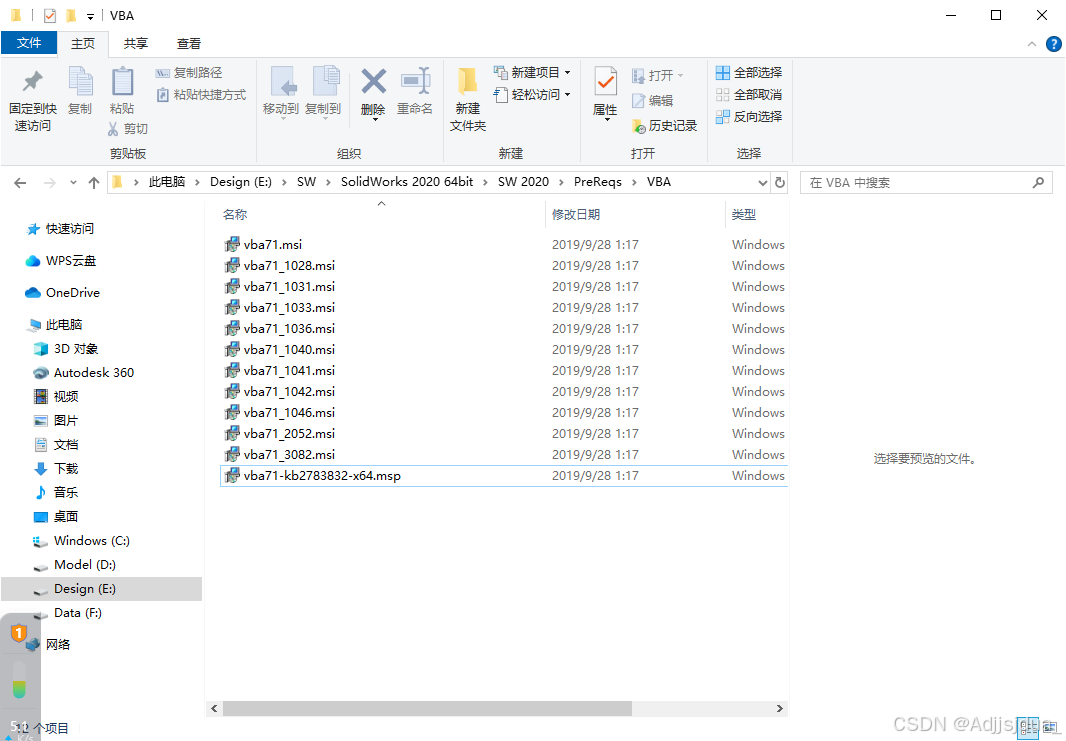Click Copy Path (复制路径)

click(x=189, y=73)
